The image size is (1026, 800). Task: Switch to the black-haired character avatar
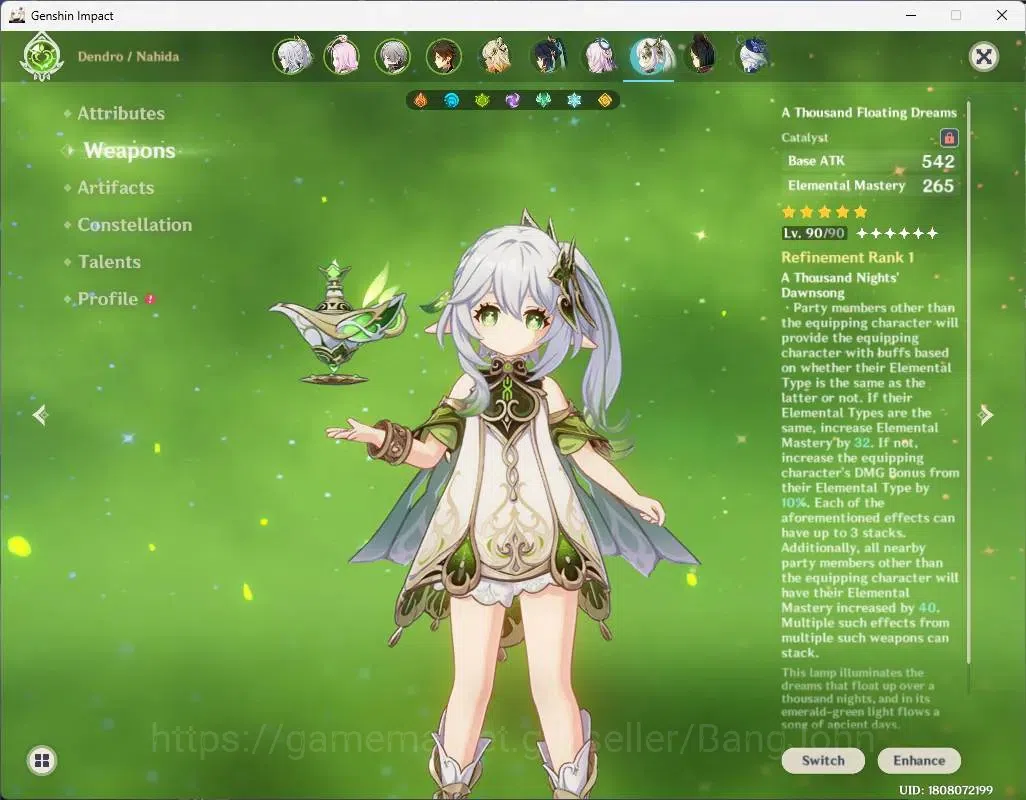point(701,56)
